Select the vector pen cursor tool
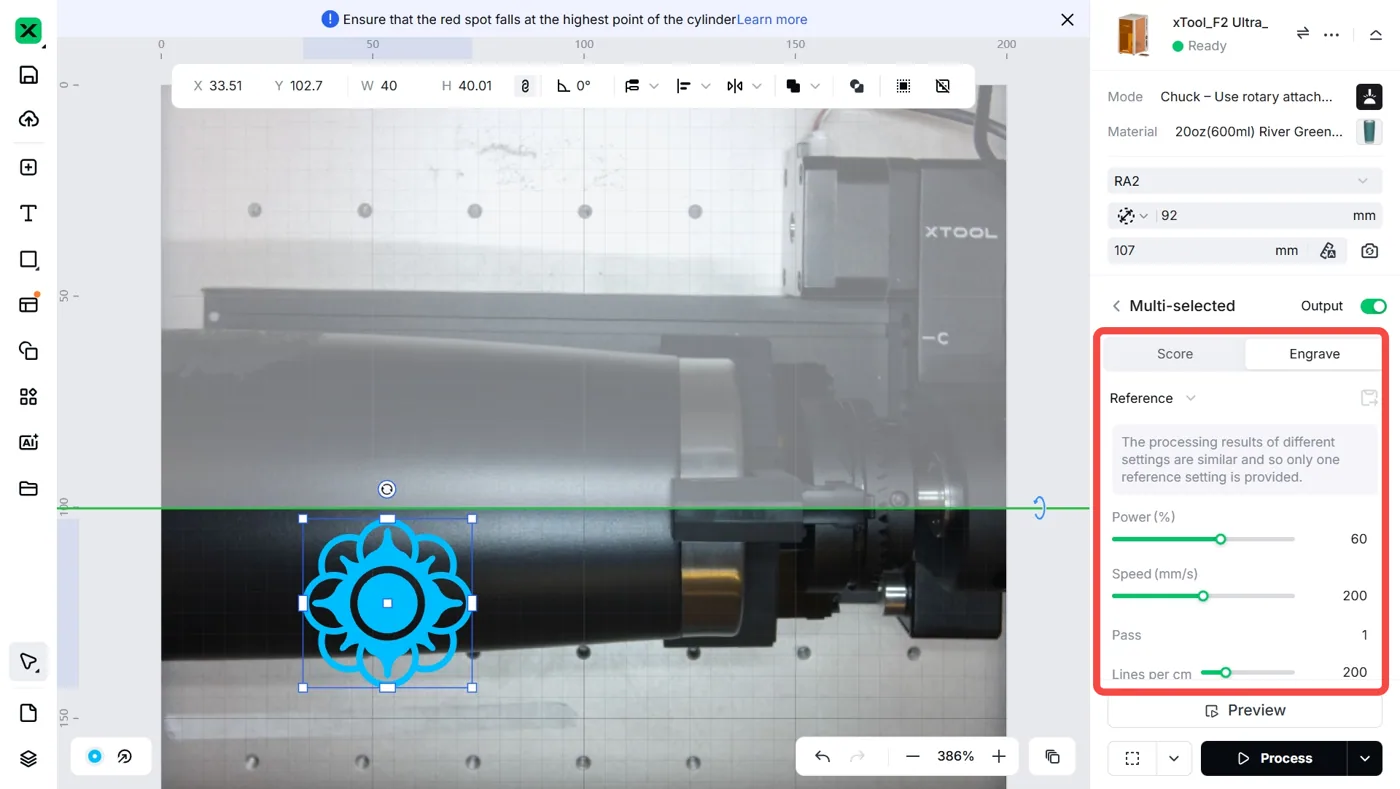The height and width of the screenshot is (789, 1400). 28,662
